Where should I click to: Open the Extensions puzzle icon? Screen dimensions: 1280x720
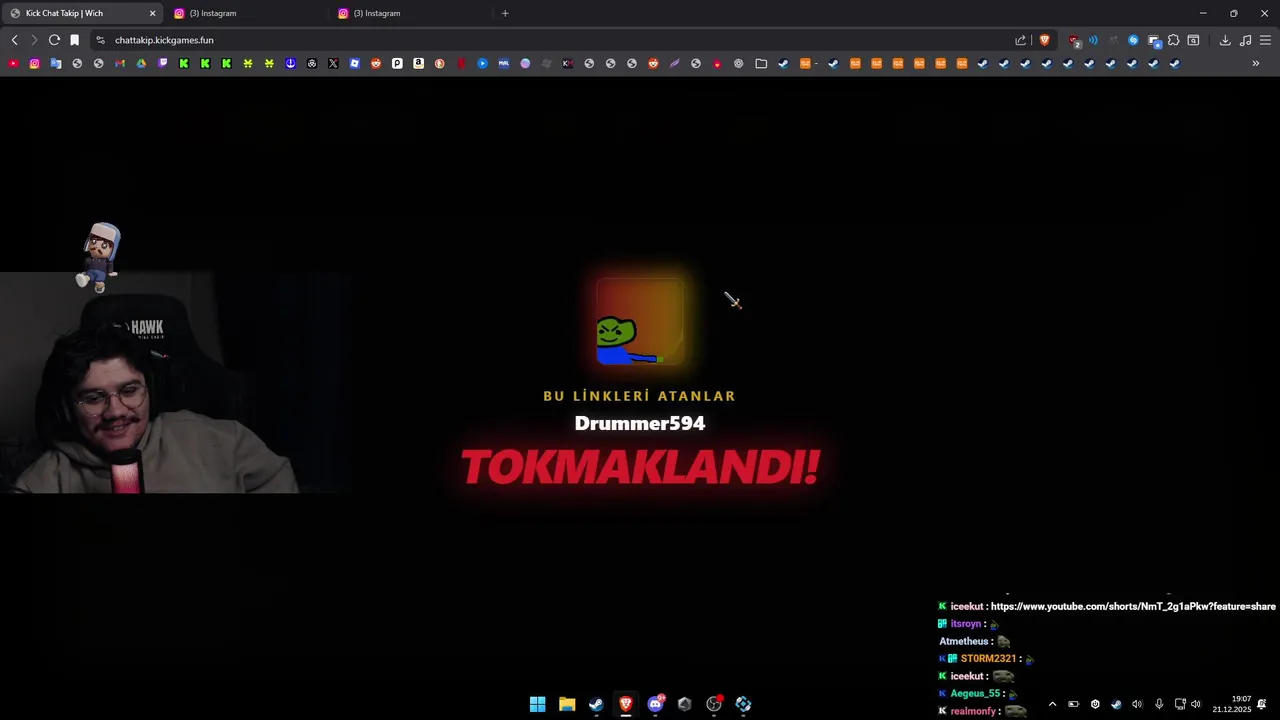click(1173, 40)
